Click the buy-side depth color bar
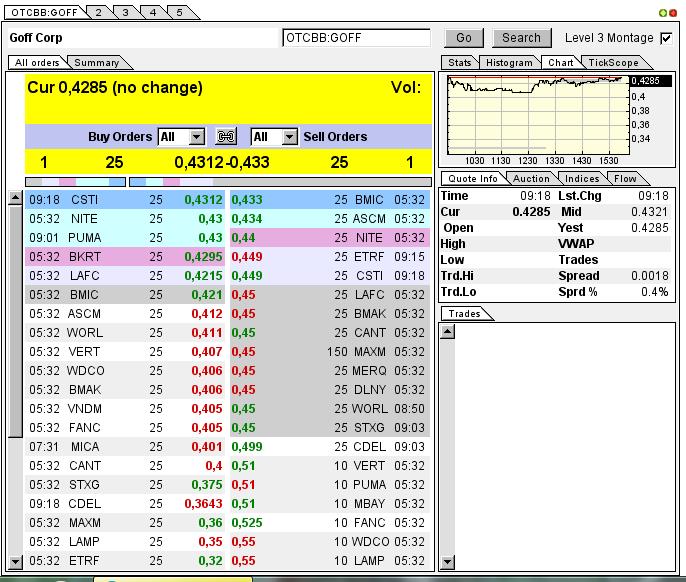The width and height of the screenshot is (686, 582). [x=76, y=182]
